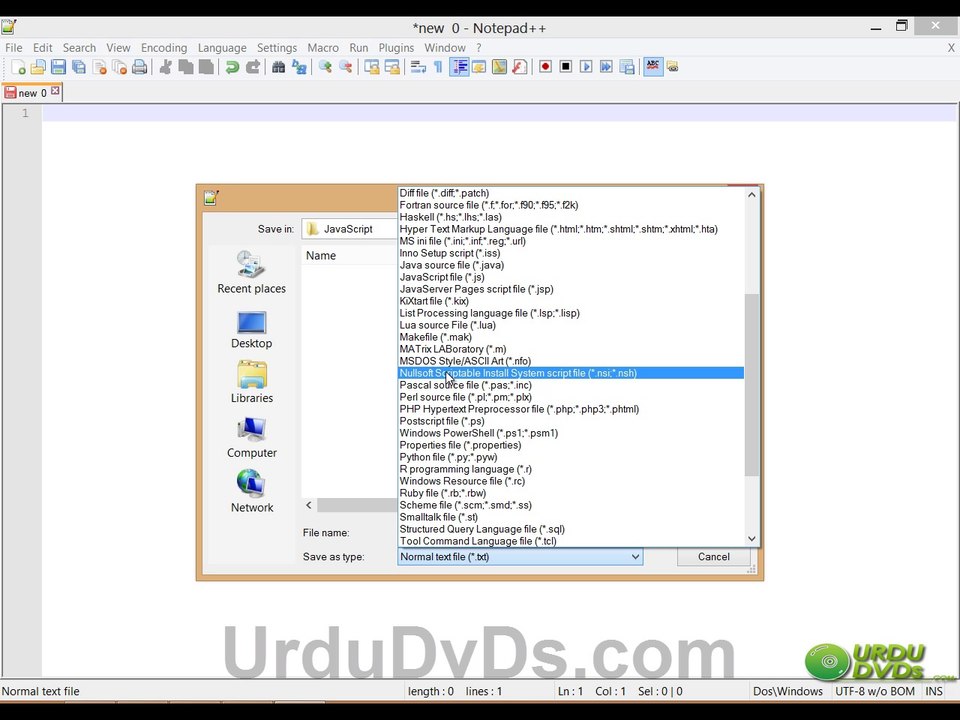
Task: Toggle the ABC spell check icon
Action: coord(653,66)
